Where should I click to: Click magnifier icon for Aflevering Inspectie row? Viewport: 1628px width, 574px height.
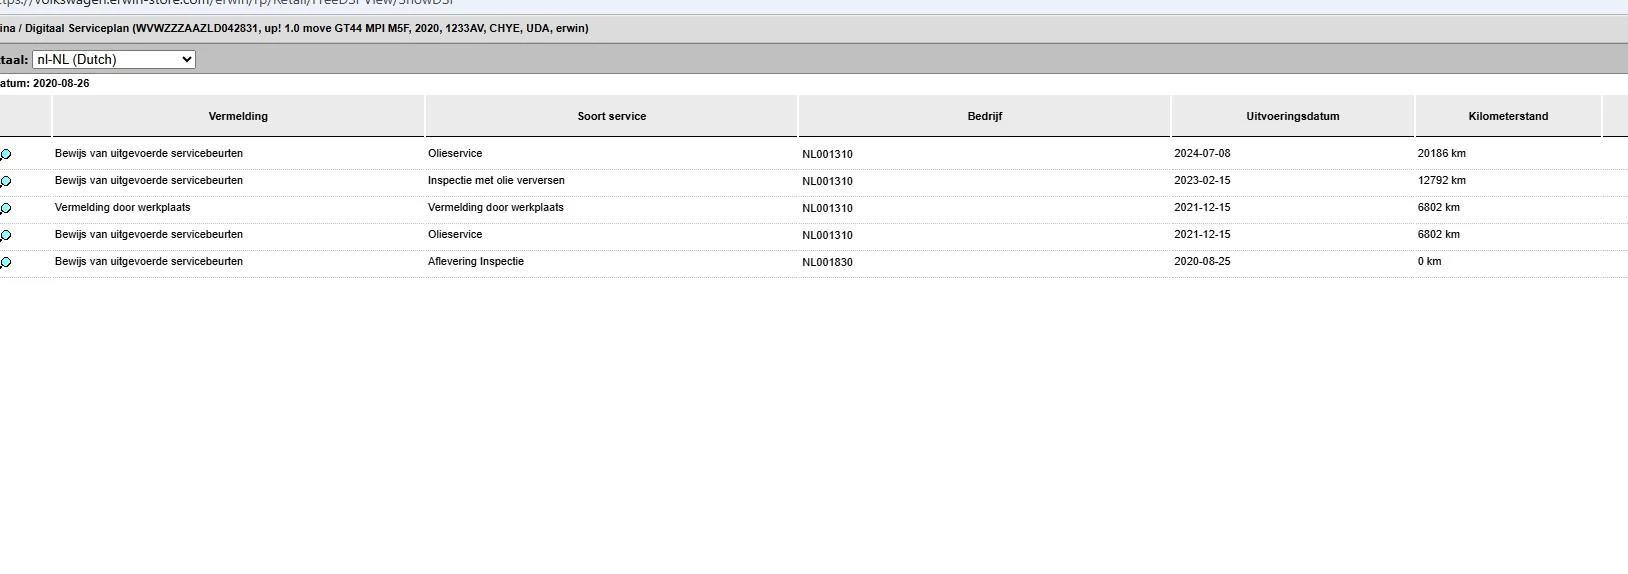[6, 263]
